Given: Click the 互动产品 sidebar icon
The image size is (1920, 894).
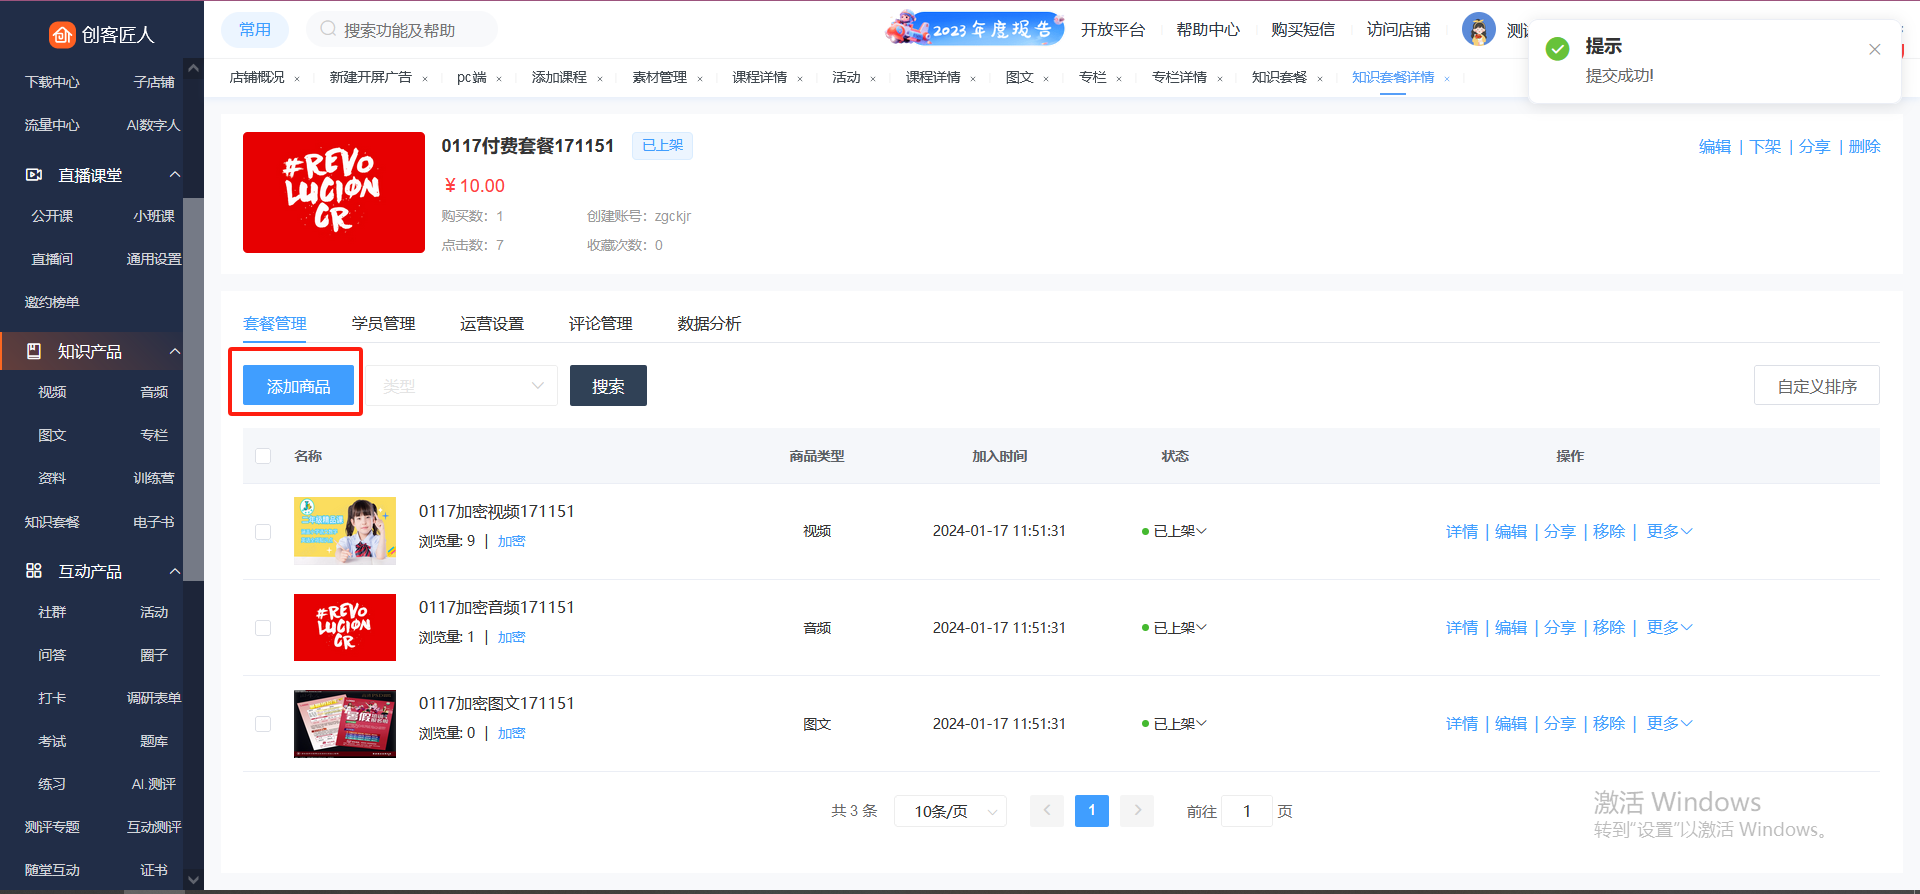Looking at the screenshot, I should (34, 571).
